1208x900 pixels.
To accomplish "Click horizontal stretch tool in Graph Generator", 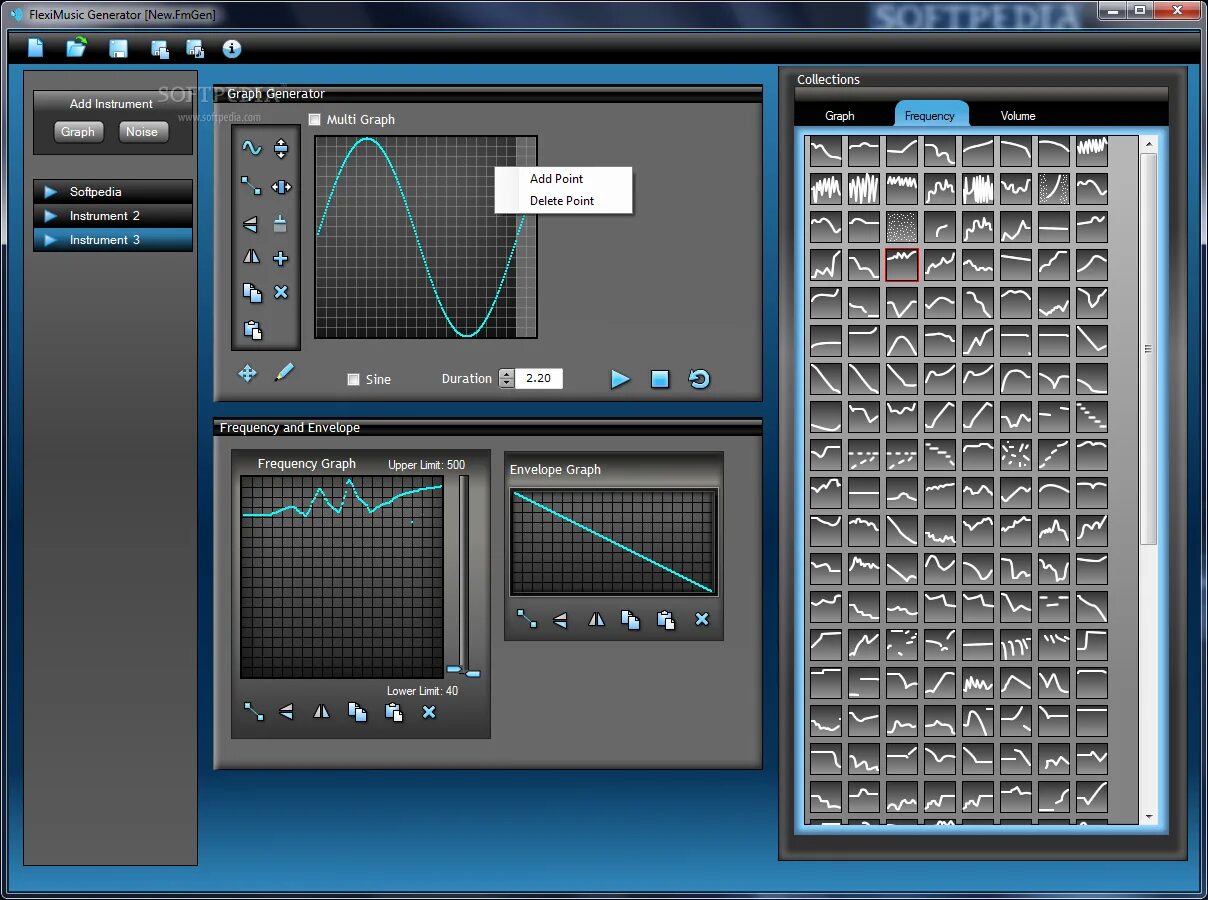I will (x=281, y=186).
